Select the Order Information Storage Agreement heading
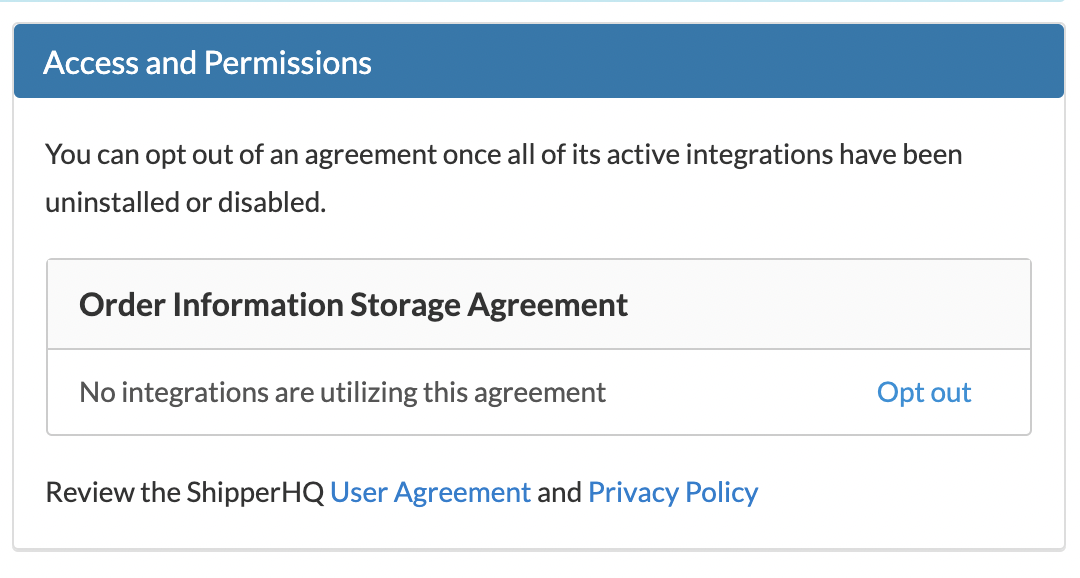Image resolution: width=1080 pixels, height=578 pixels. pos(353,304)
